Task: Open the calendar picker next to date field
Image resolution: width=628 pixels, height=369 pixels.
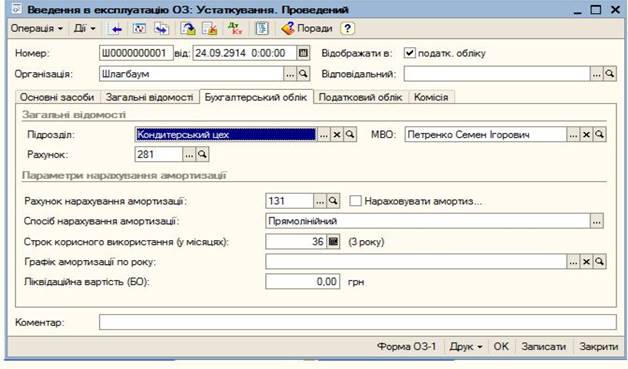Action: point(304,53)
